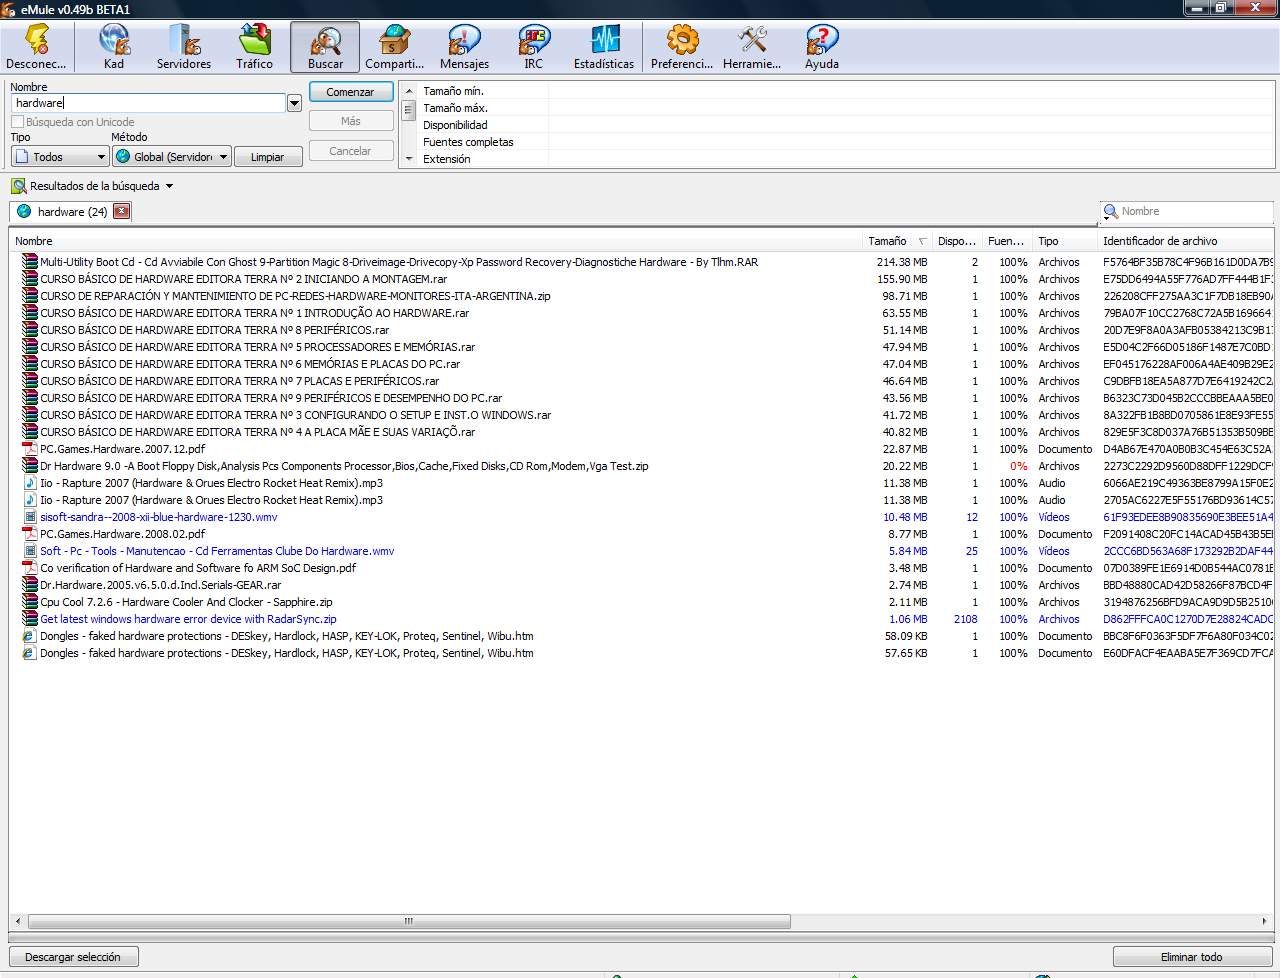The height and width of the screenshot is (978, 1280).
Task: Open the Compartidos shared files view
Action: (x=394, y=47)
